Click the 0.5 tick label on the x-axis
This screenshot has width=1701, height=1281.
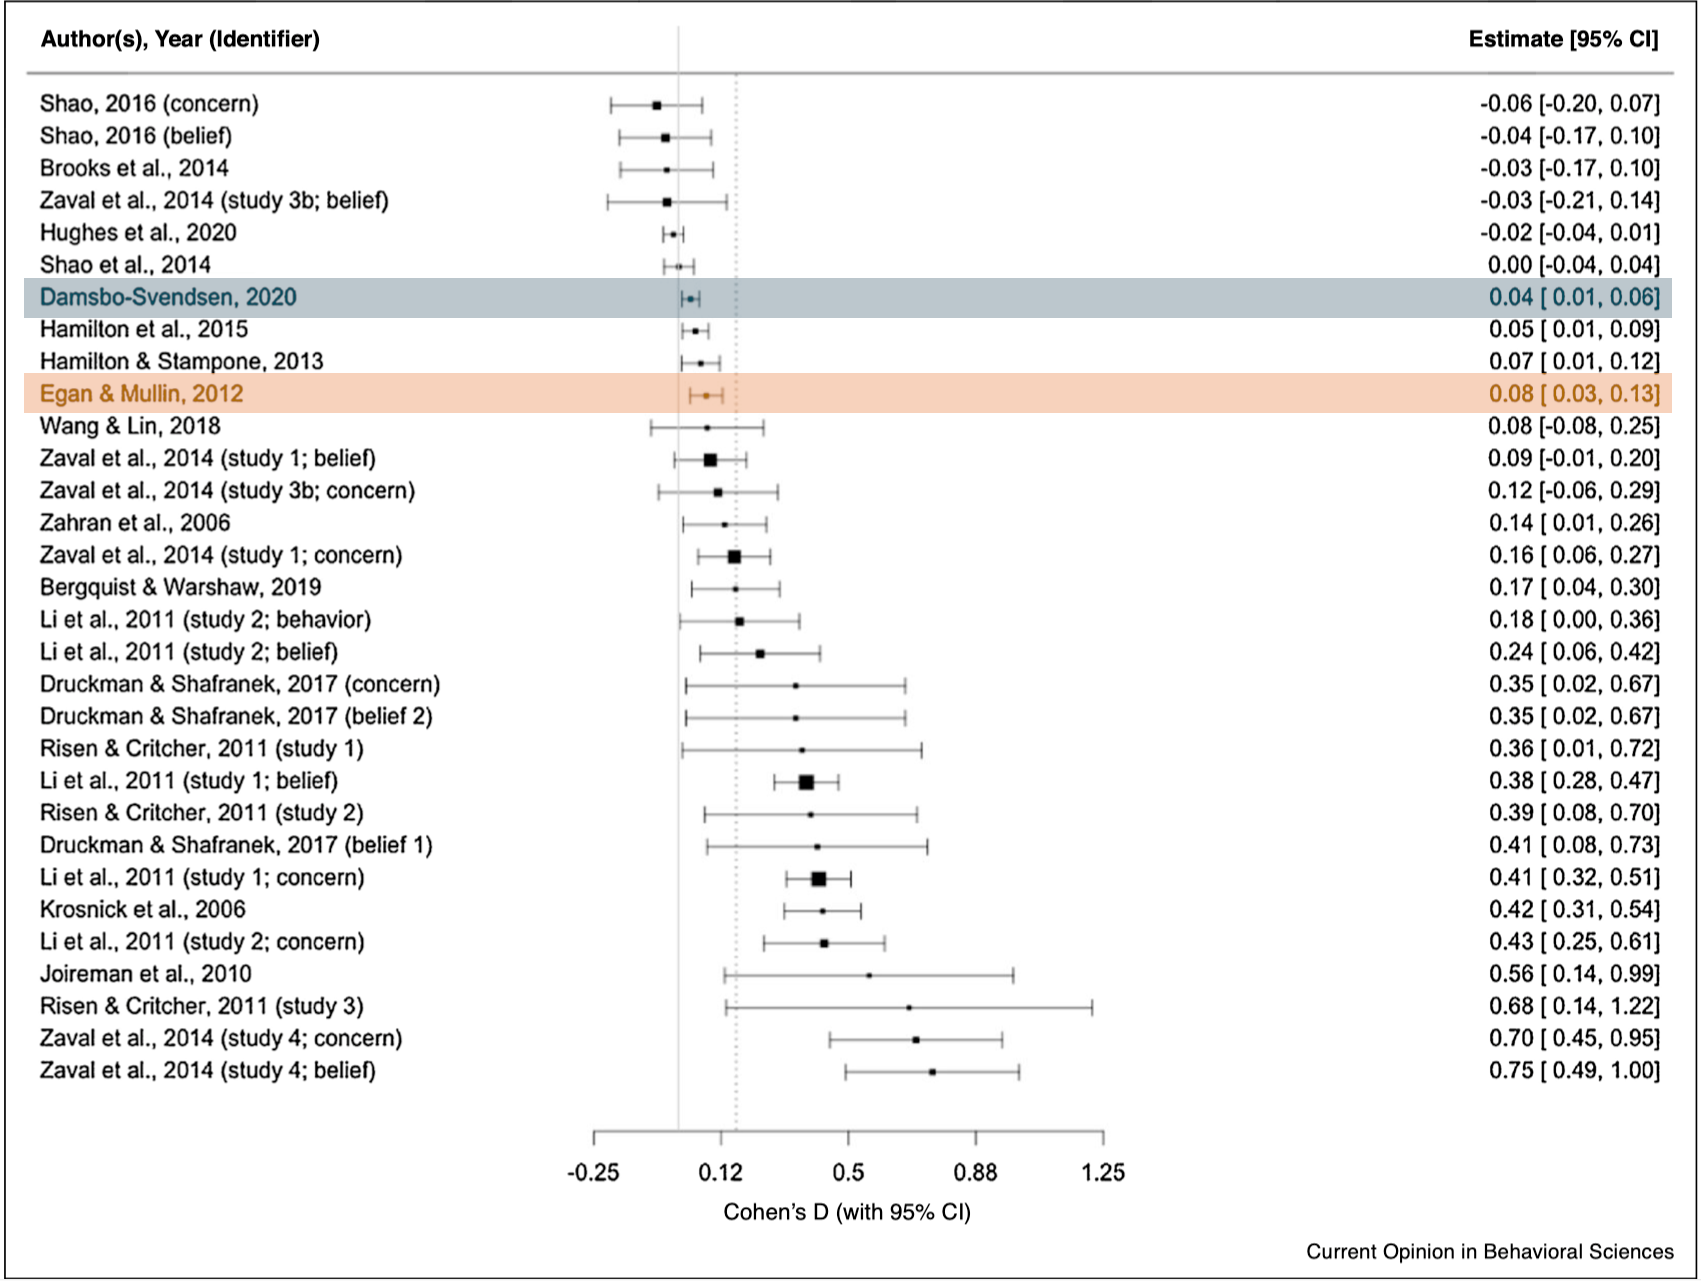pos(848,1172)
